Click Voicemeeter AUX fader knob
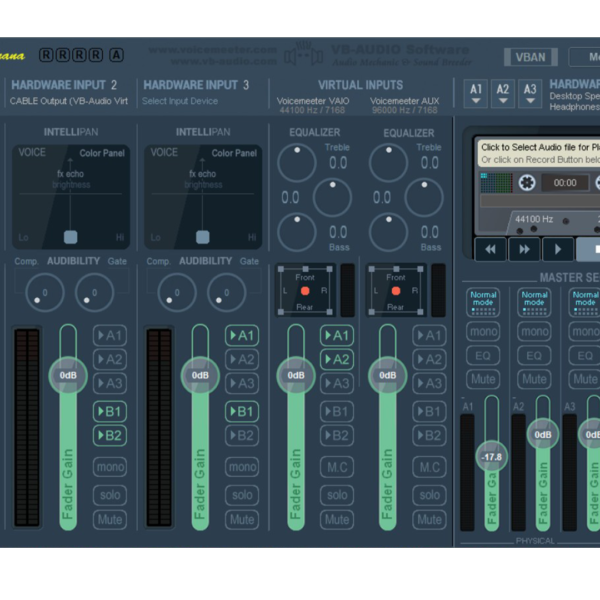600x600 pixels. pyautogui.click(x=388, y=375)
